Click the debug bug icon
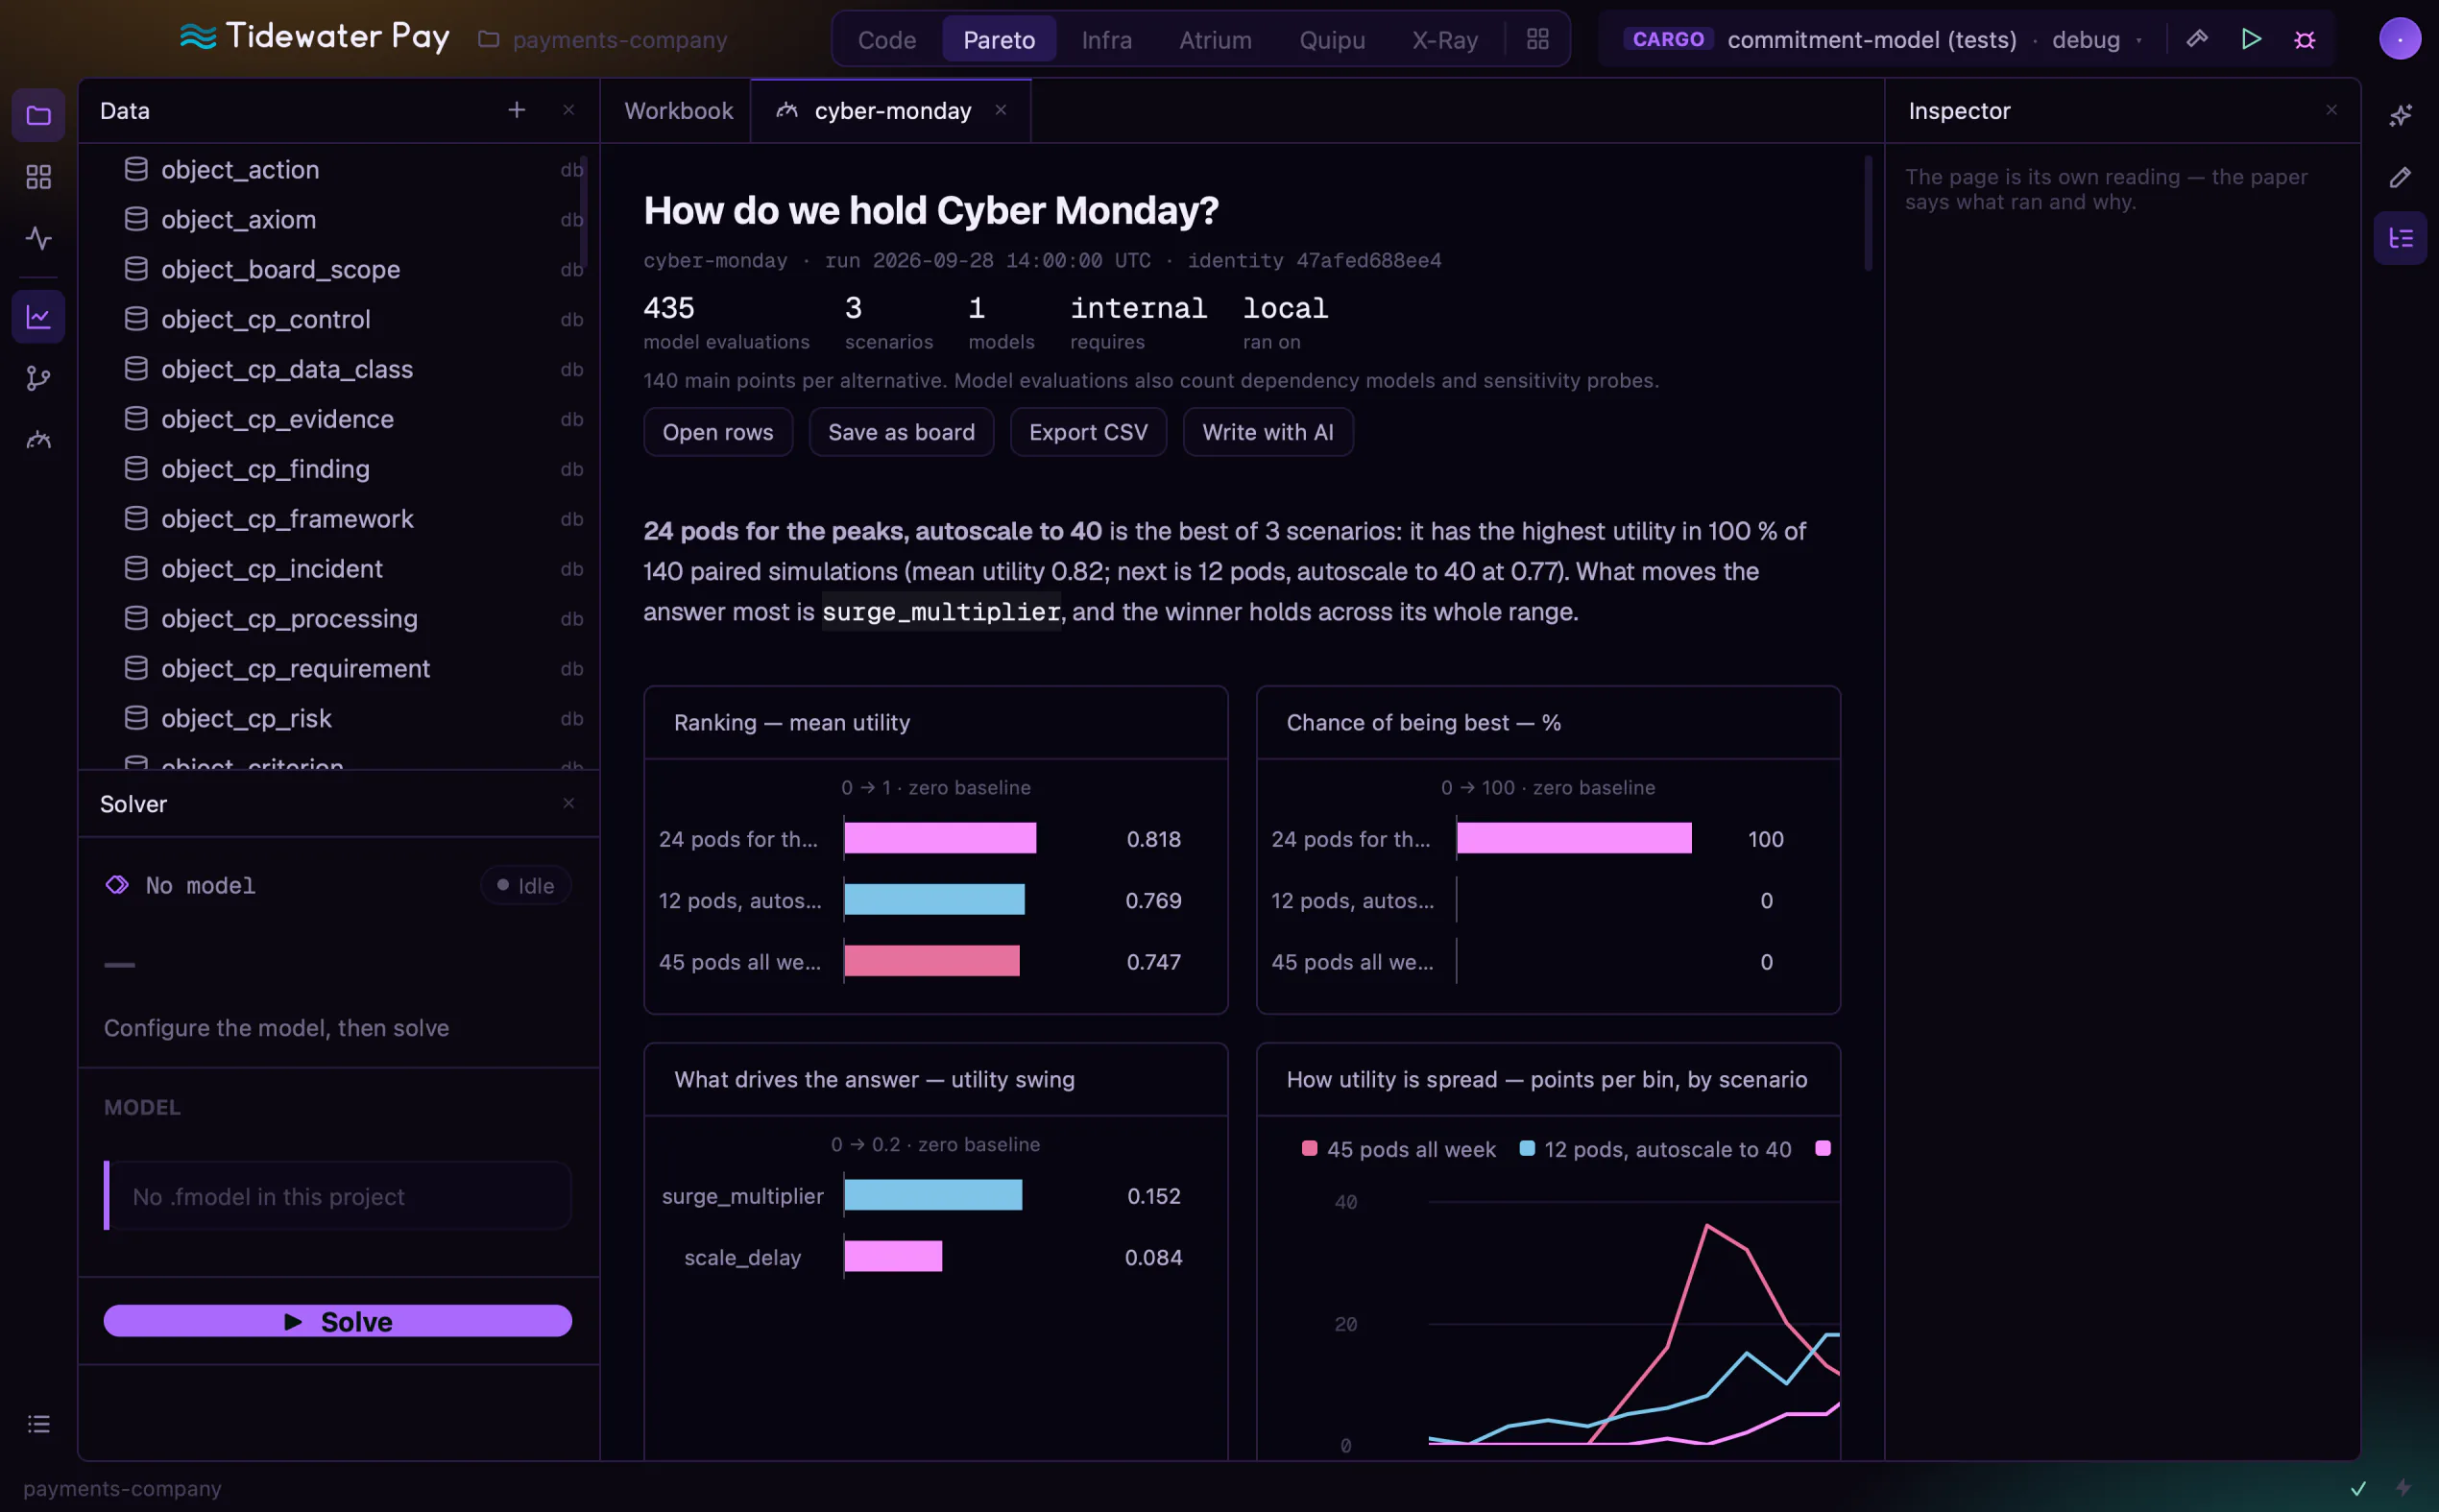This screenshot has width=2439, height=1512. pyautogui.click(x=2304, y=39)
